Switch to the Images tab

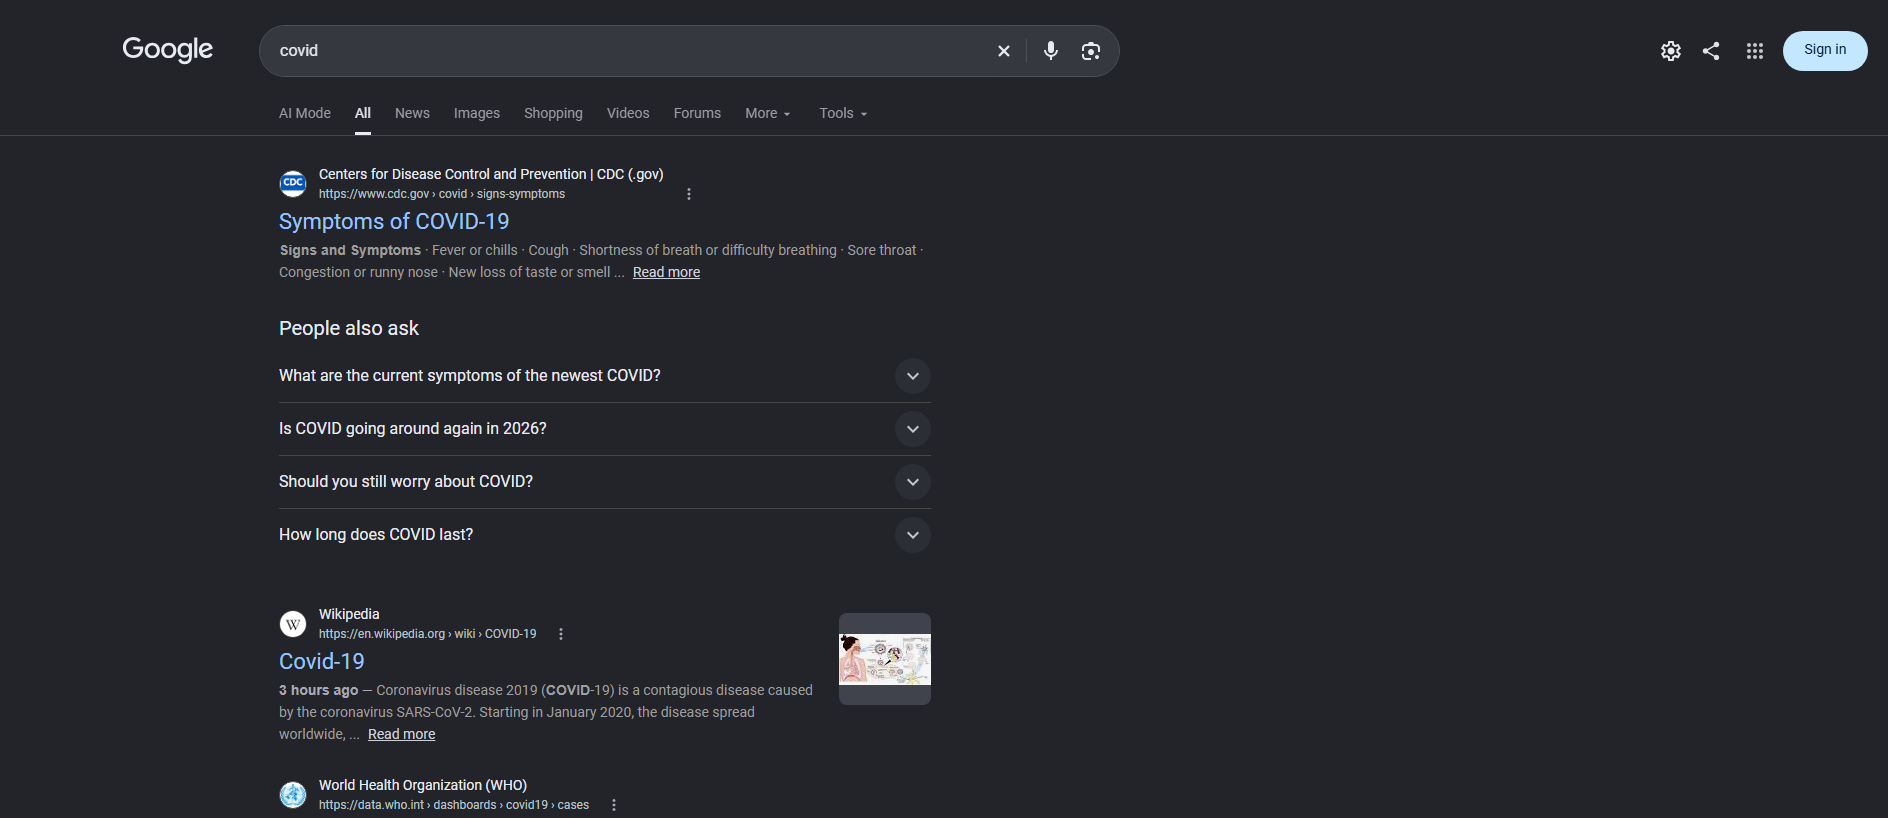point(477,113)
